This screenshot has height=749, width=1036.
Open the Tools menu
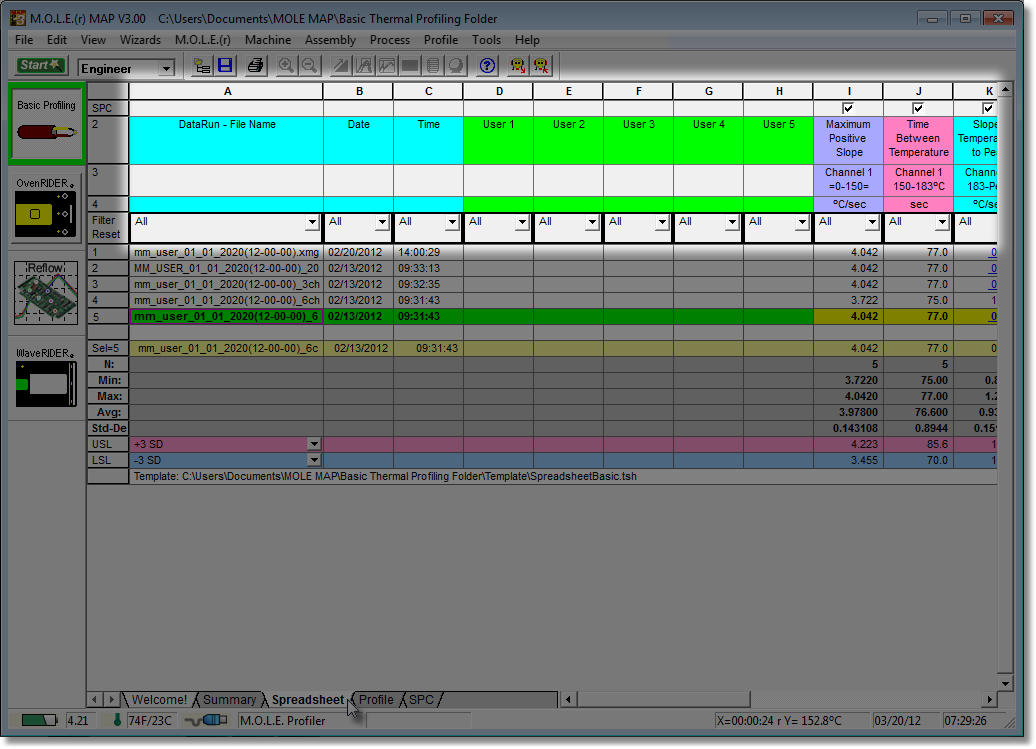pos(486,40)
